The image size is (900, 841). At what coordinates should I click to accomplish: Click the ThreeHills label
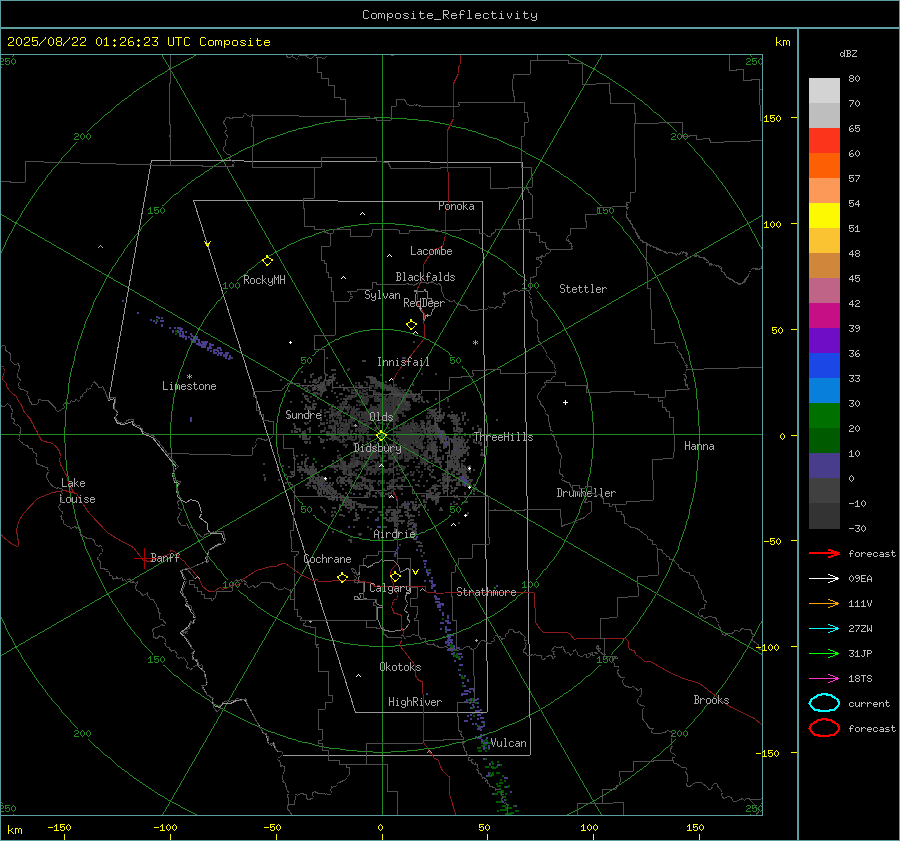pos(503,437)
